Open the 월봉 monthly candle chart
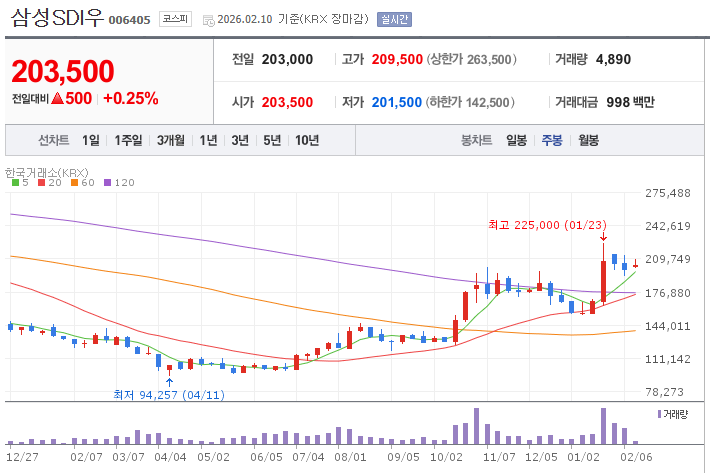710x473 pixels. 588,140
